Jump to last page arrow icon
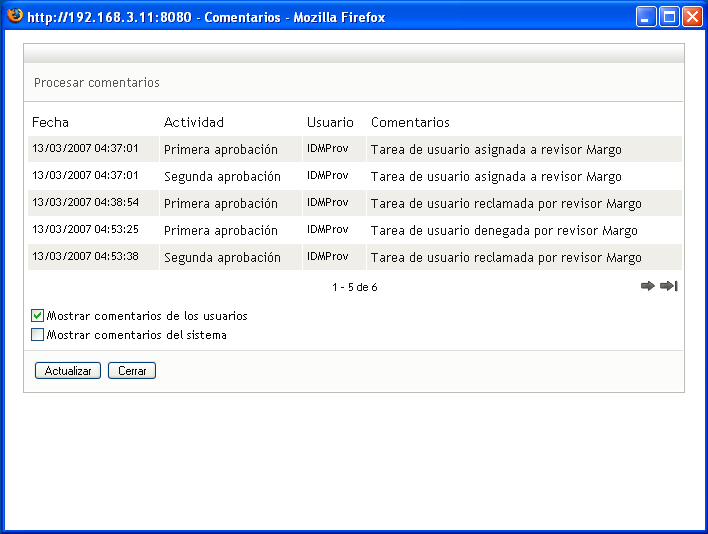Image resolution: width=708 pixels, height=534 pixels. click(669, 286)
